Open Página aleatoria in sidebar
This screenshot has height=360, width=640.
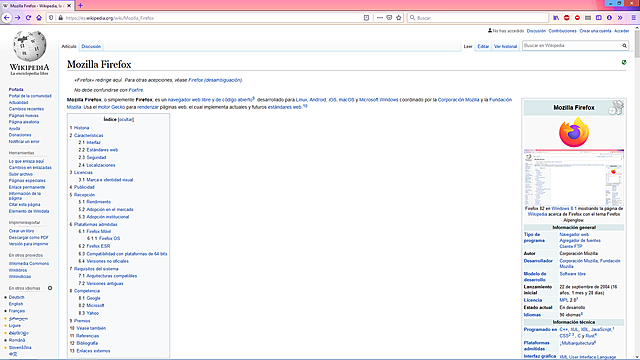[24, 122]
